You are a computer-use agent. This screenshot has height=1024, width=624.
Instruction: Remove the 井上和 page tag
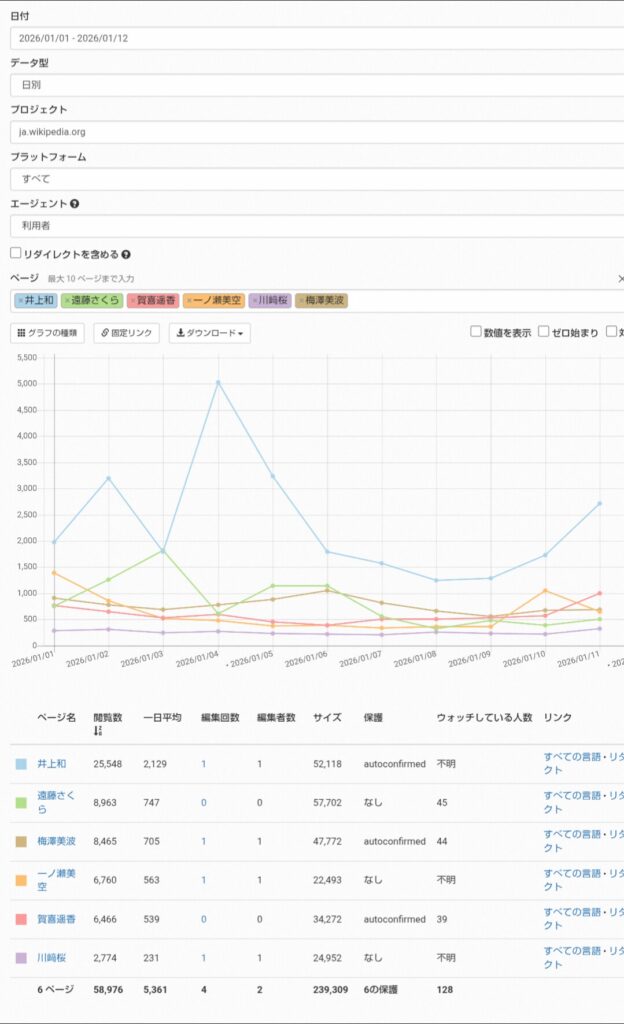pos(20,300)
